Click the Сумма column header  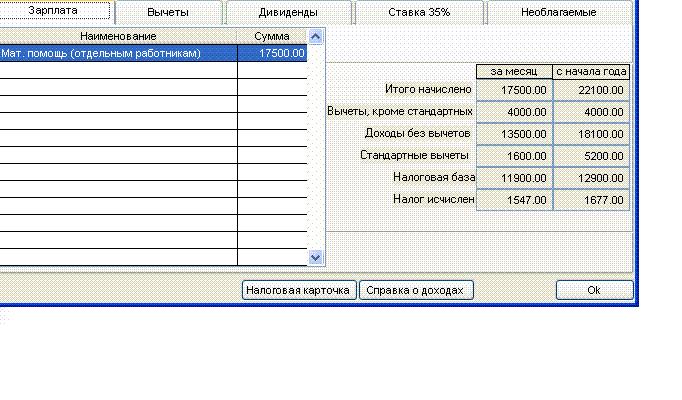pyautogui.click(x=272, y=36)
